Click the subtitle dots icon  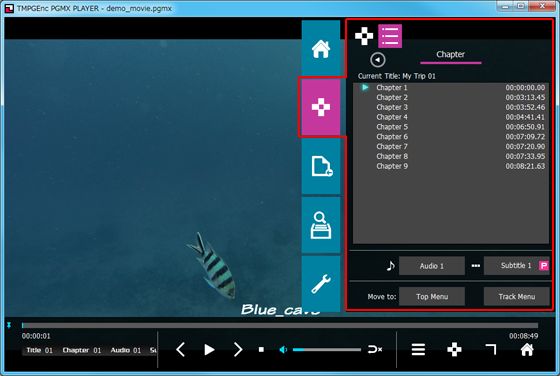tap(475, 266)
